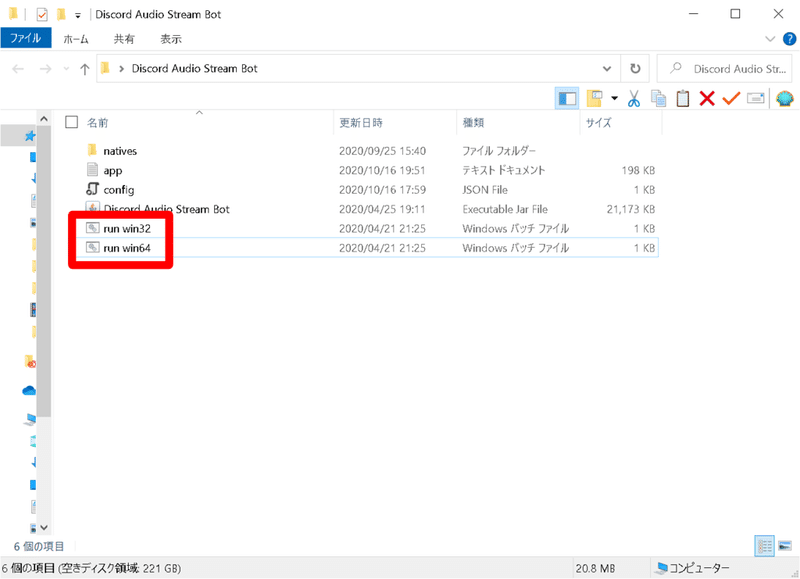This screenshot has height=579, width=800.
Task: Click the Quick access star in the navigation pane
Action: click(30, 135)
